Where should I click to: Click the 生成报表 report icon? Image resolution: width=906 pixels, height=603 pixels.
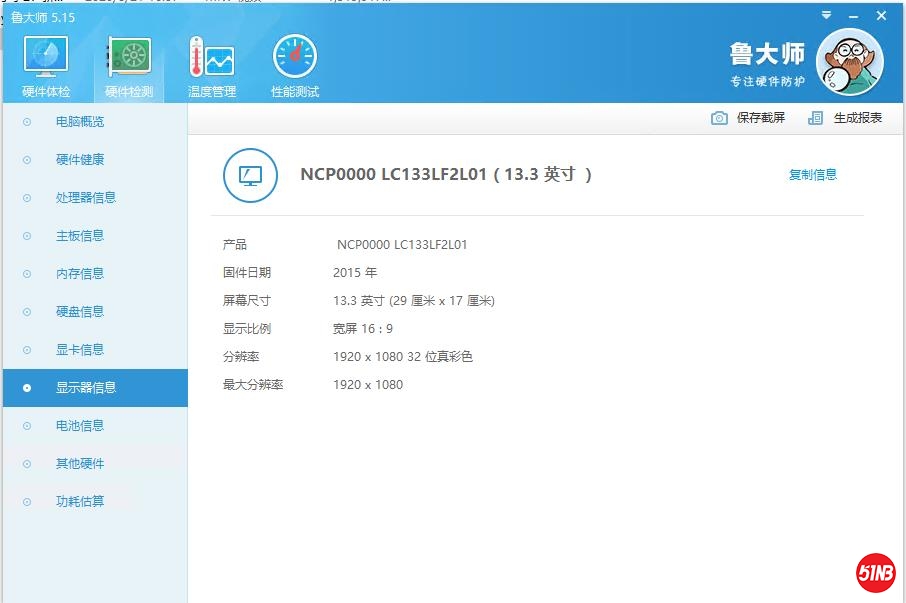(x=815, y=118)
